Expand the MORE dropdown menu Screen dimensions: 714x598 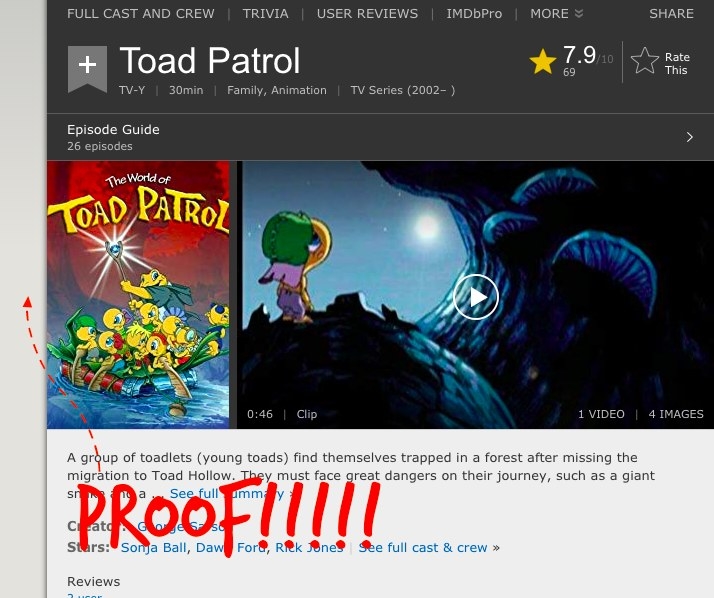tap(556, 14)
